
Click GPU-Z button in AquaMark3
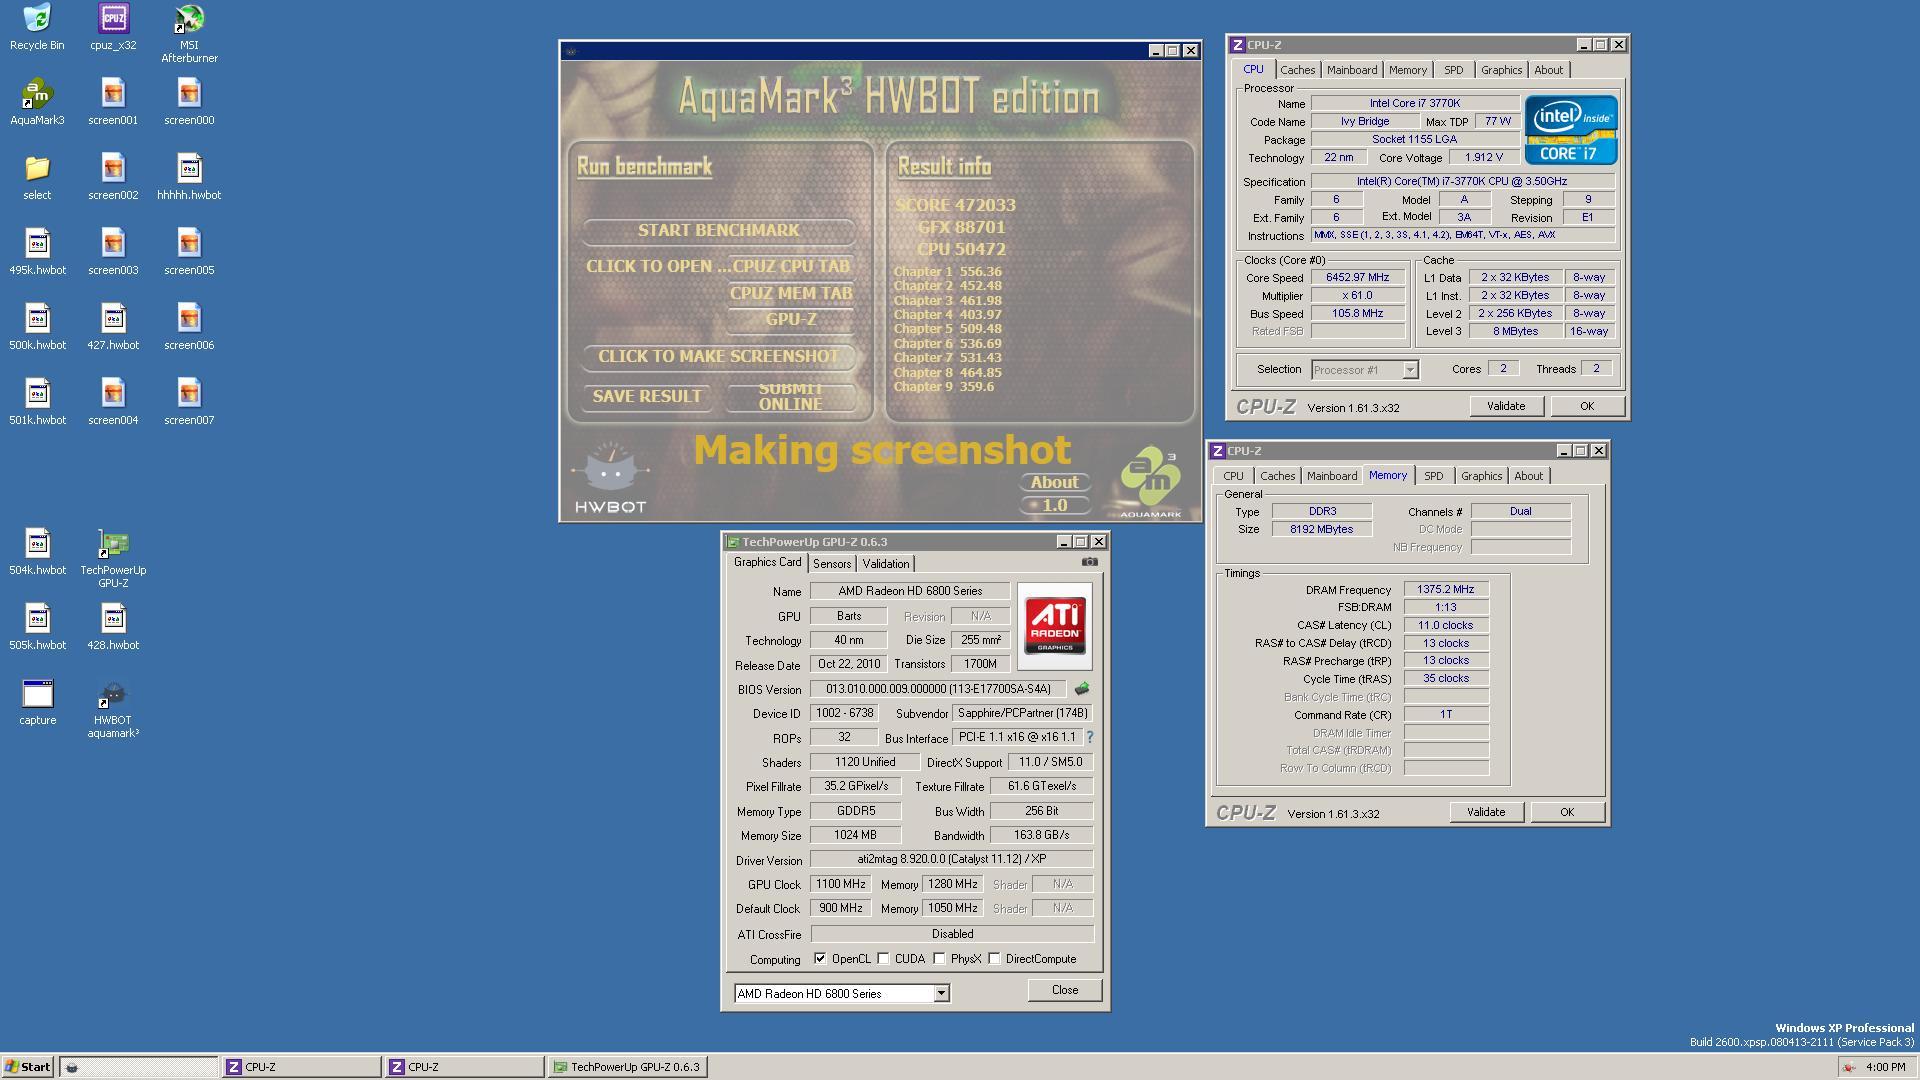coord(790,320)
